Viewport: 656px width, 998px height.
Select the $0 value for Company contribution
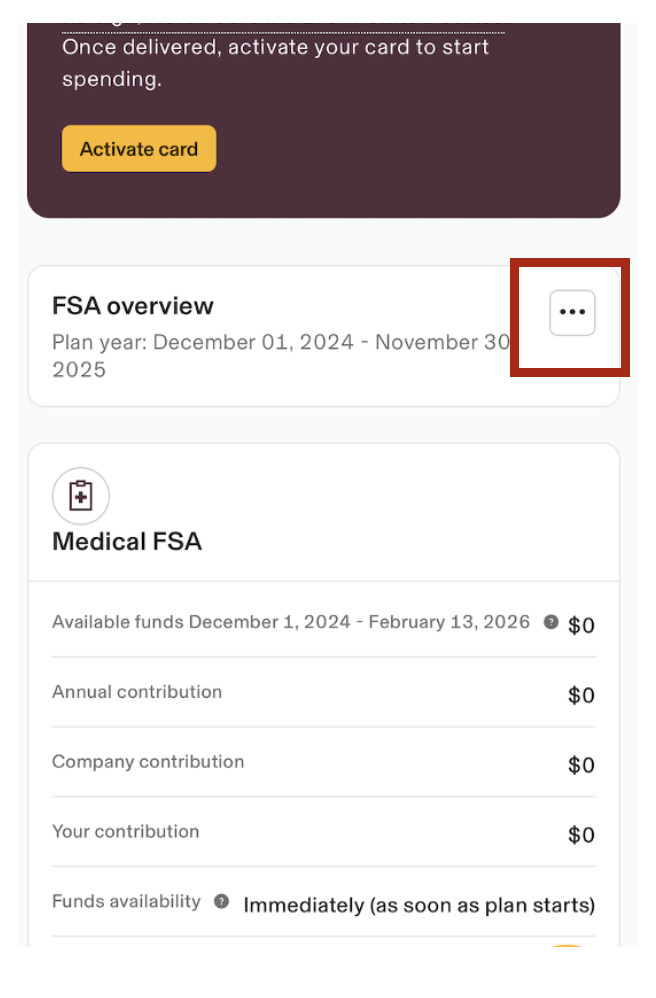click(581, 765)
